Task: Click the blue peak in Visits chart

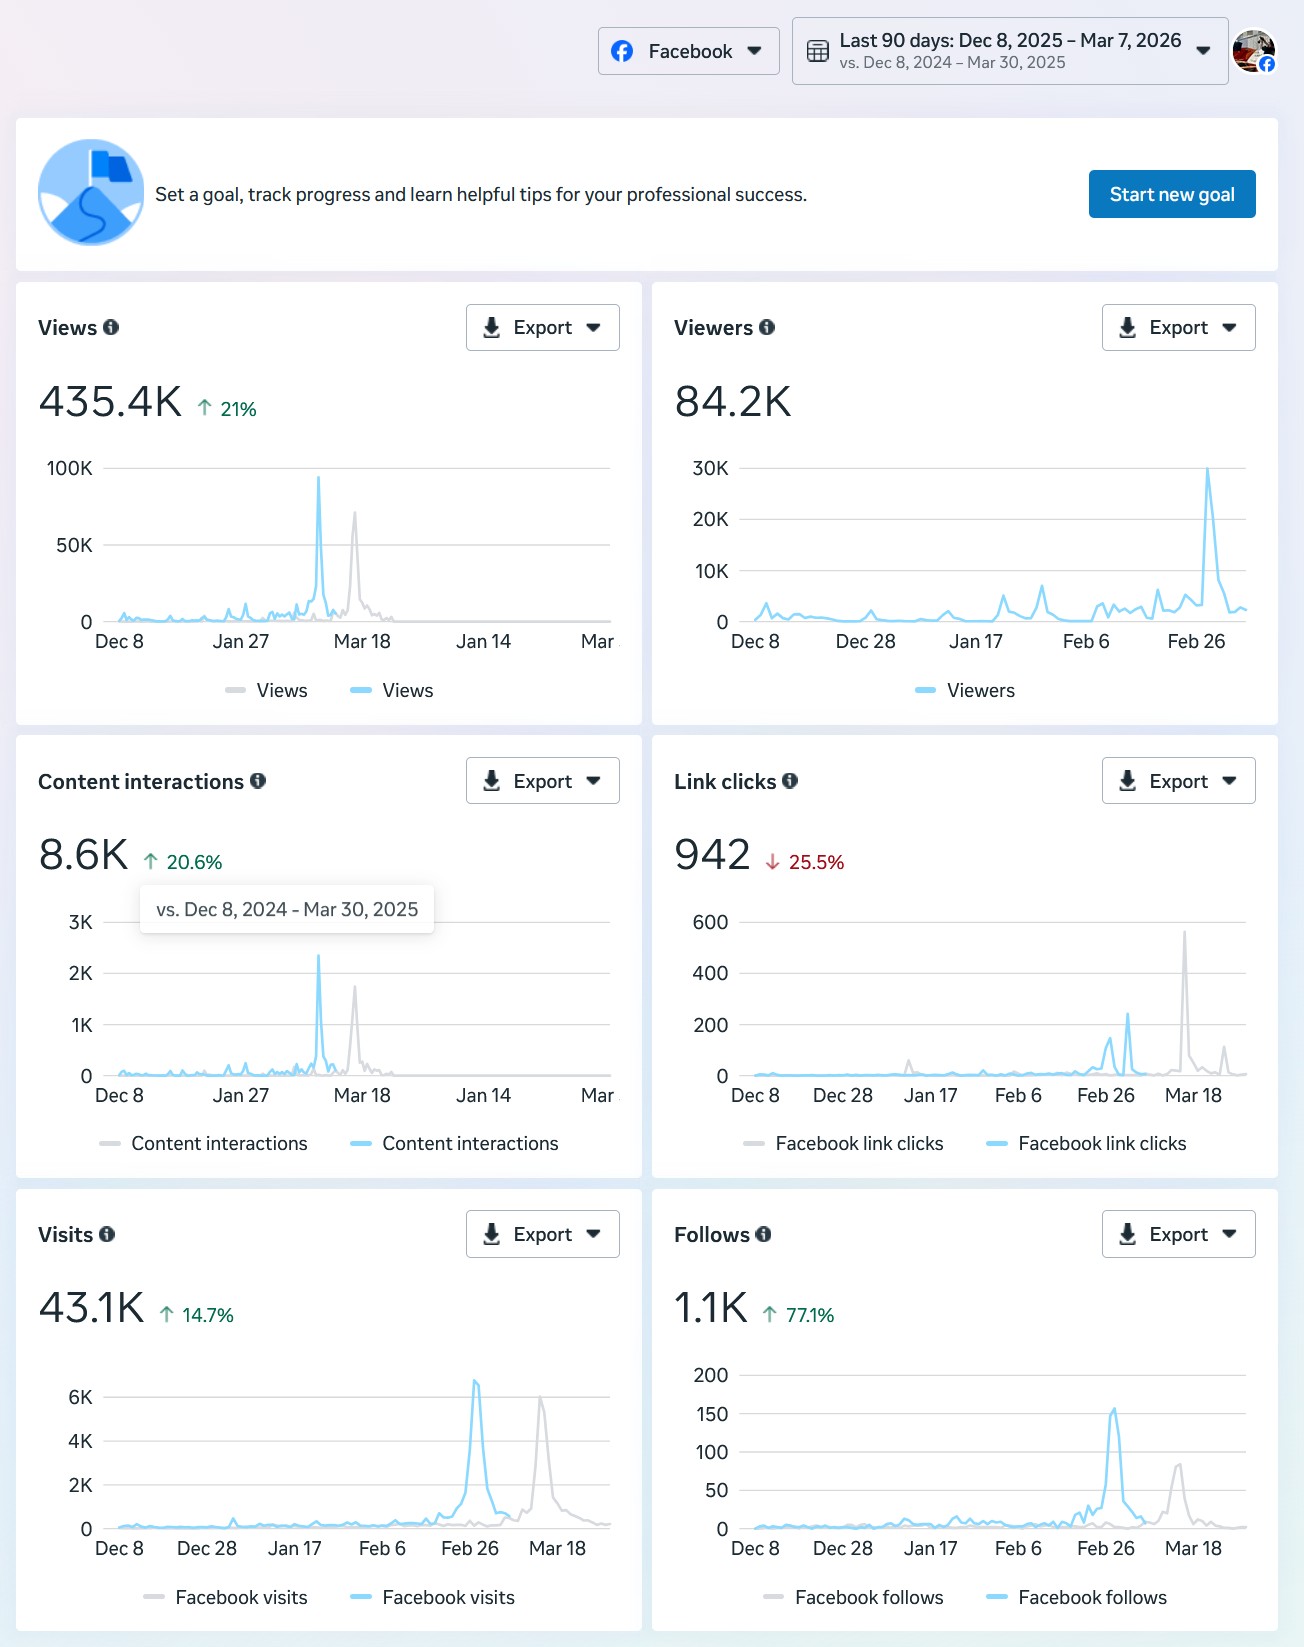Action: [x=476, y=1383]
